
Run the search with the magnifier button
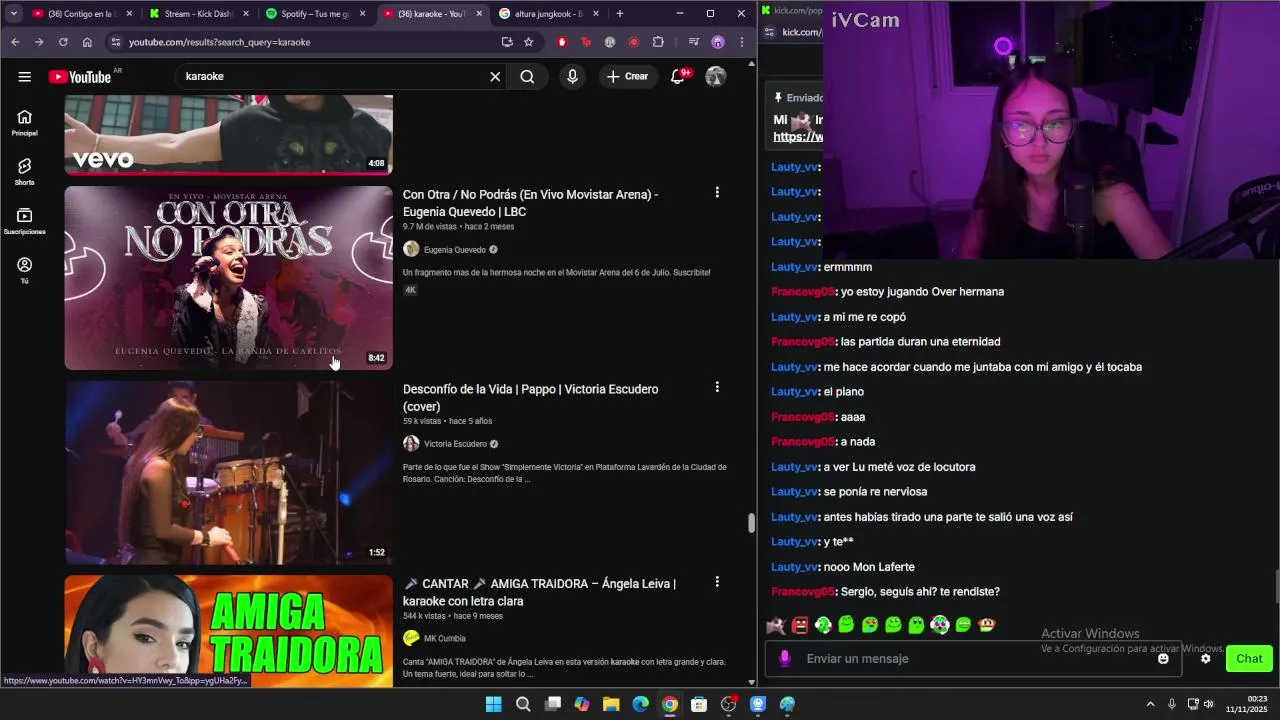click(527, 77)
